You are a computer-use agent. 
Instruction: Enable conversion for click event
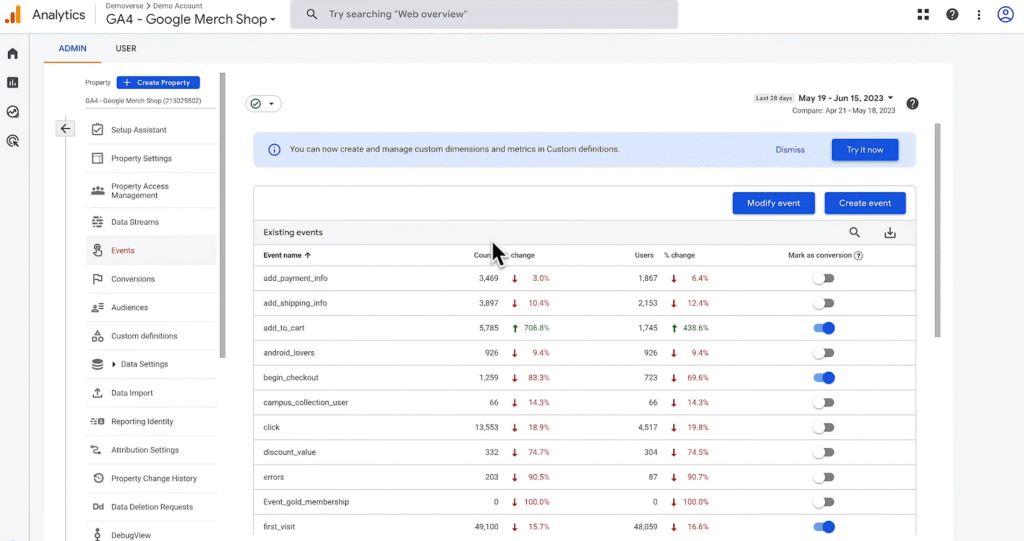[x=824, y=427]
